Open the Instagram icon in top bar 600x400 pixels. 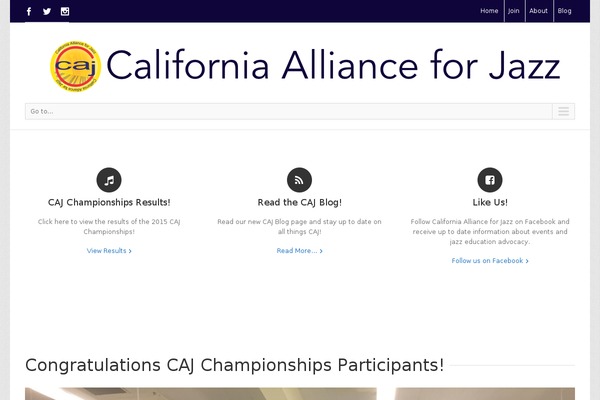[65, 11]
